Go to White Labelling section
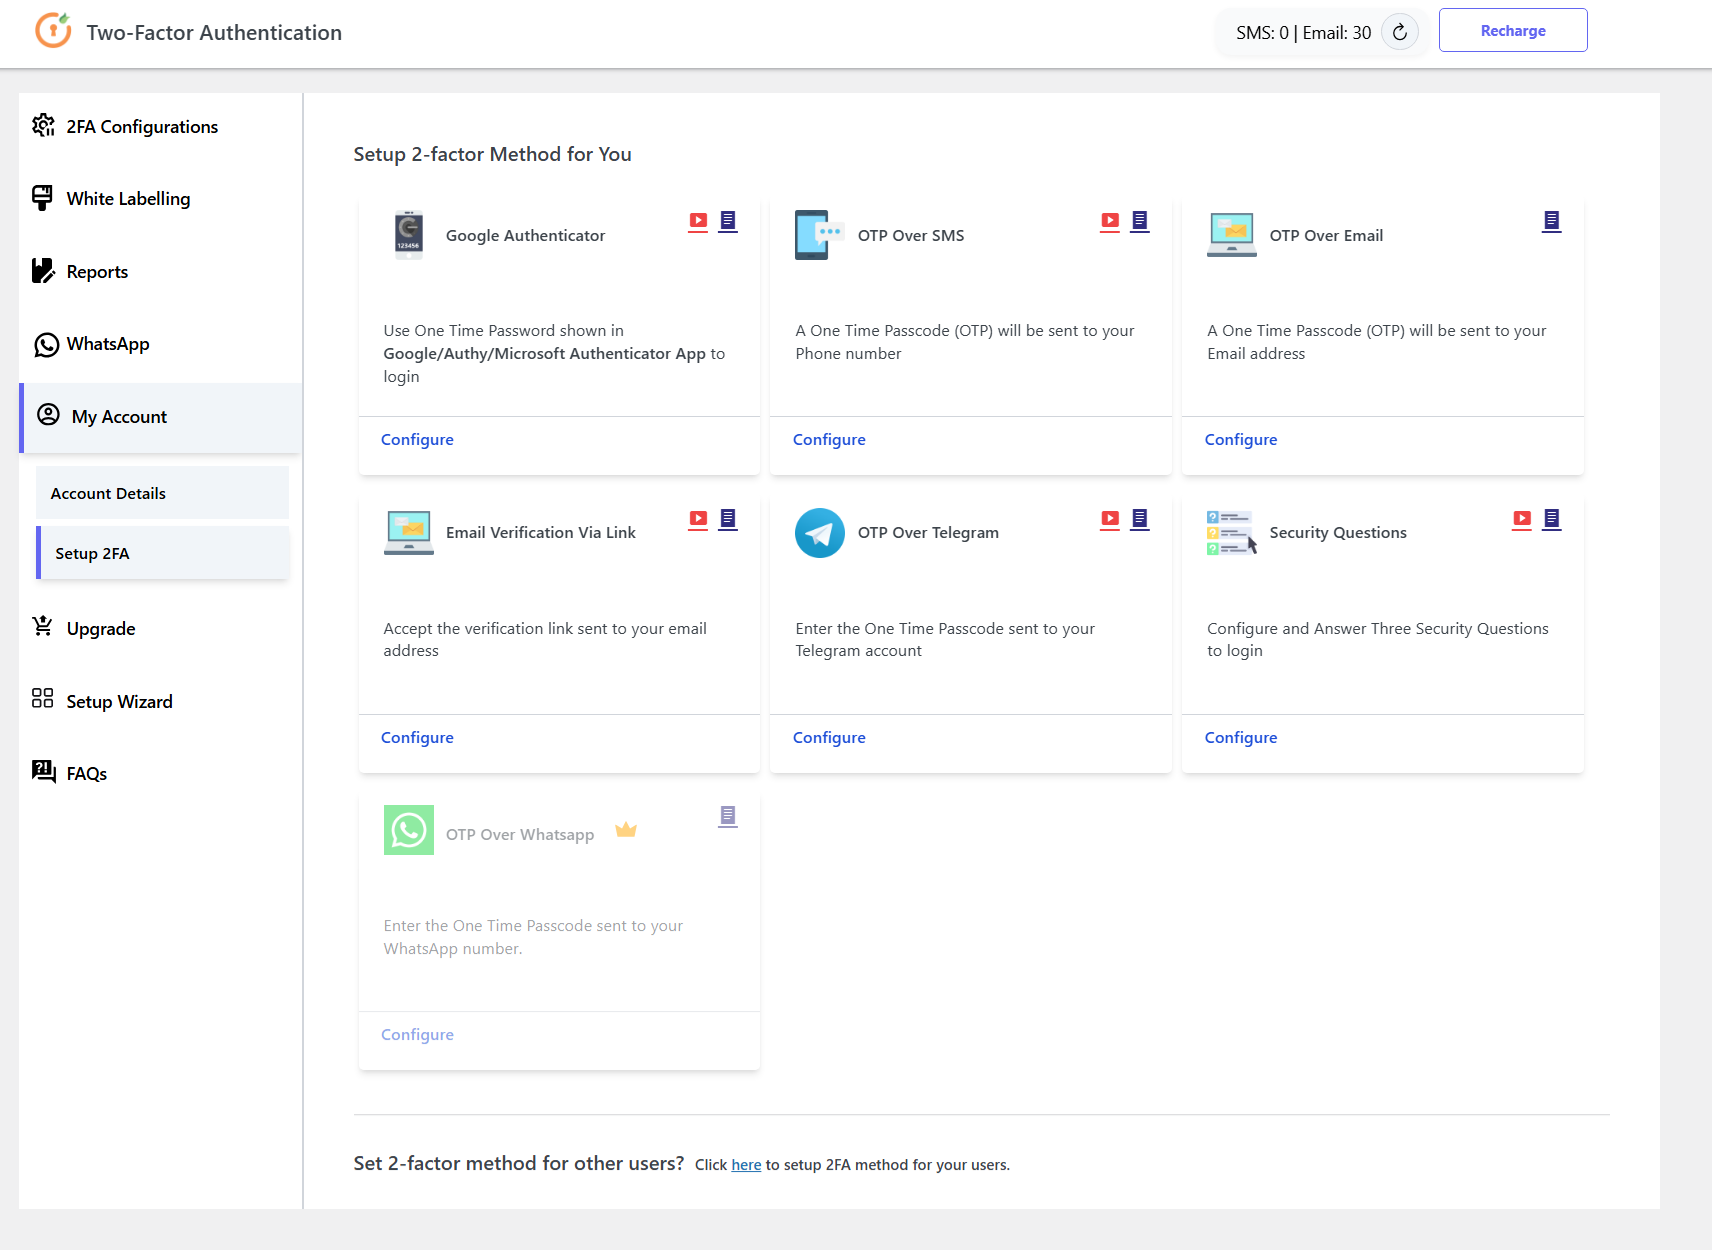The width and height of the screenshot is (1712, 1250). click(x=128, y=199)
